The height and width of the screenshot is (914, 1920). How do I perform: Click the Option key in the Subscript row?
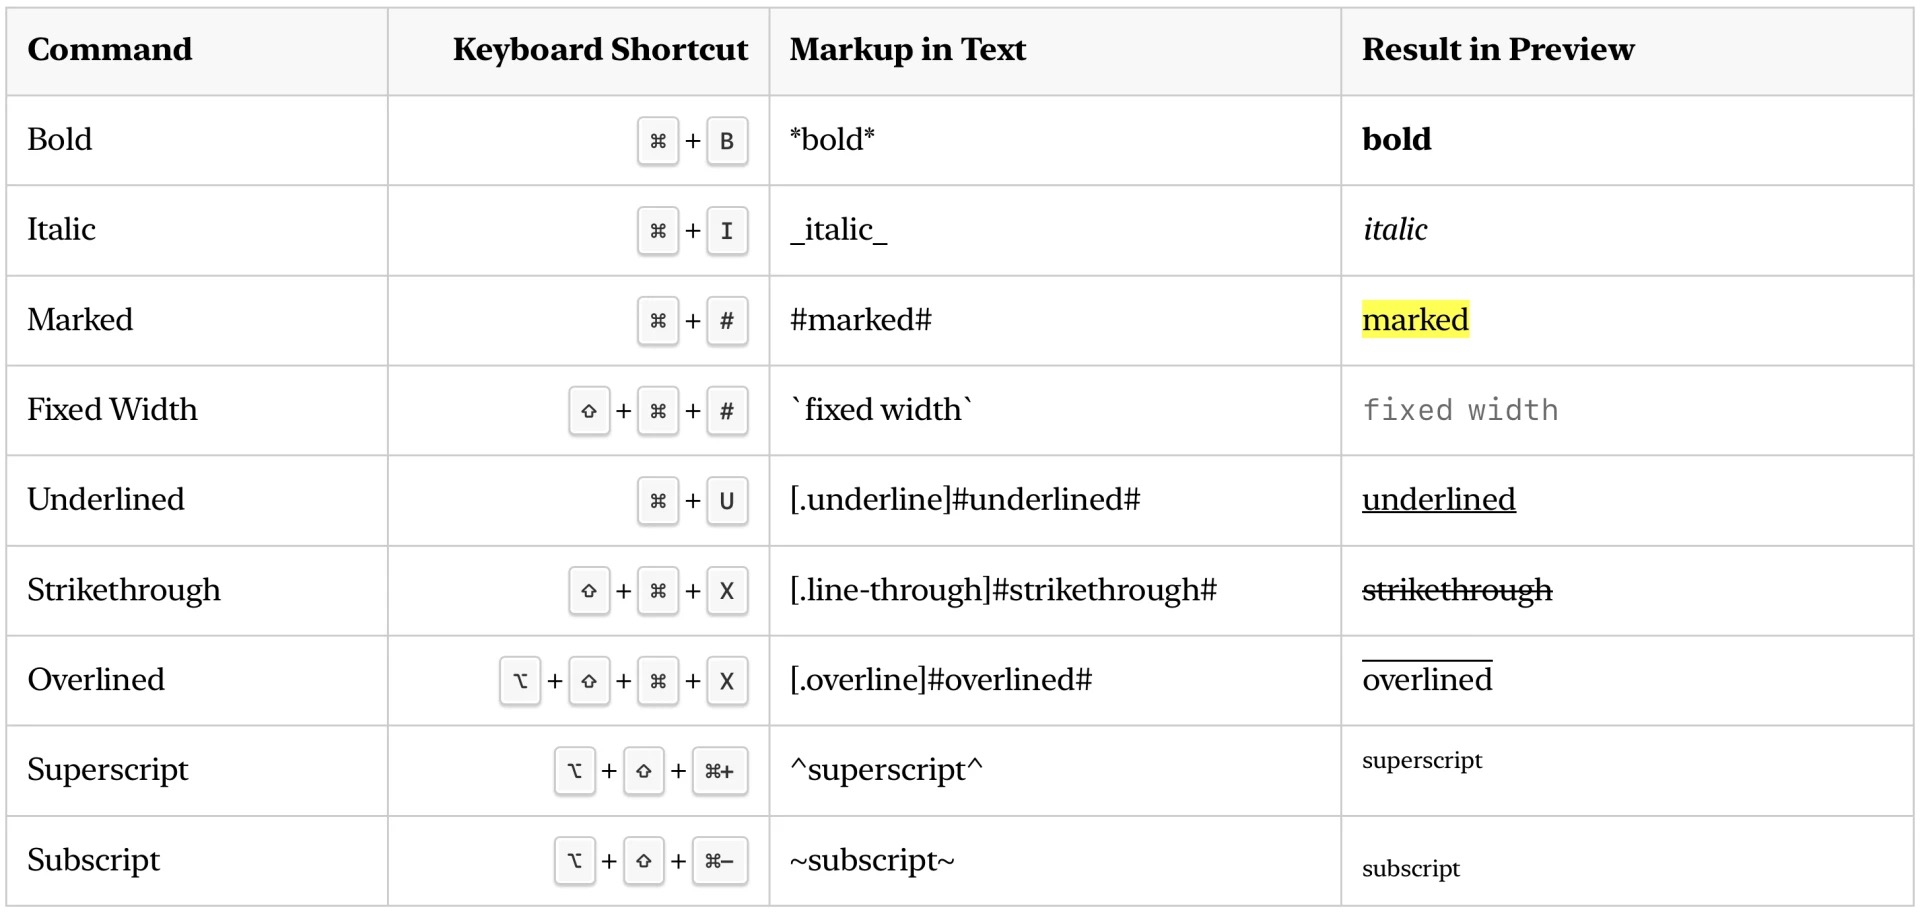click(575, 861)
